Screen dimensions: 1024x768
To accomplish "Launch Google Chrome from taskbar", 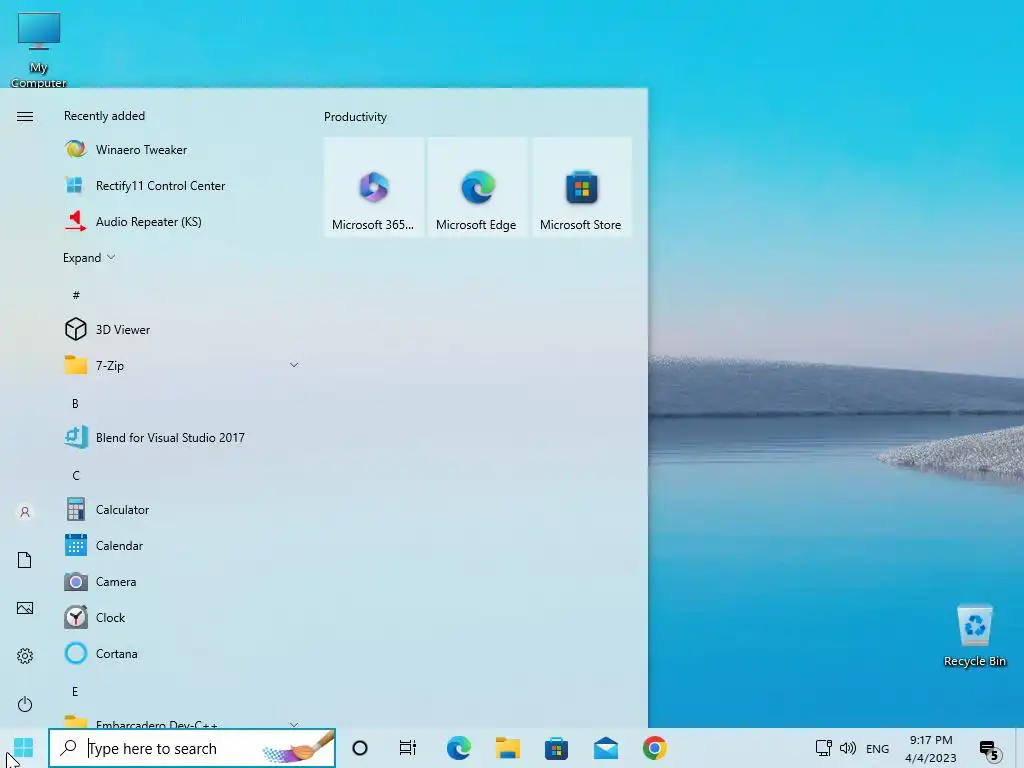I will (x=654, y=748).
